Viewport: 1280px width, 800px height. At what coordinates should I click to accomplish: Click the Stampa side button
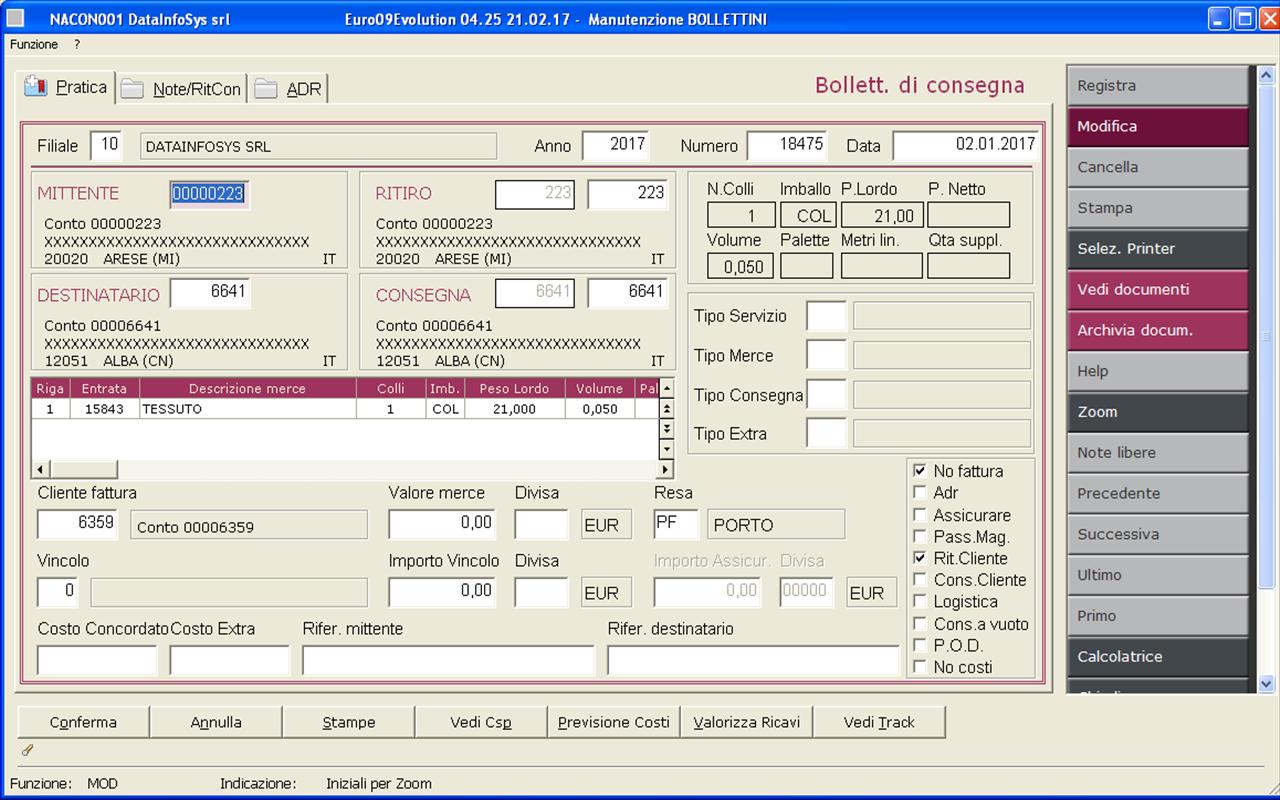(x=1157, y=208)
